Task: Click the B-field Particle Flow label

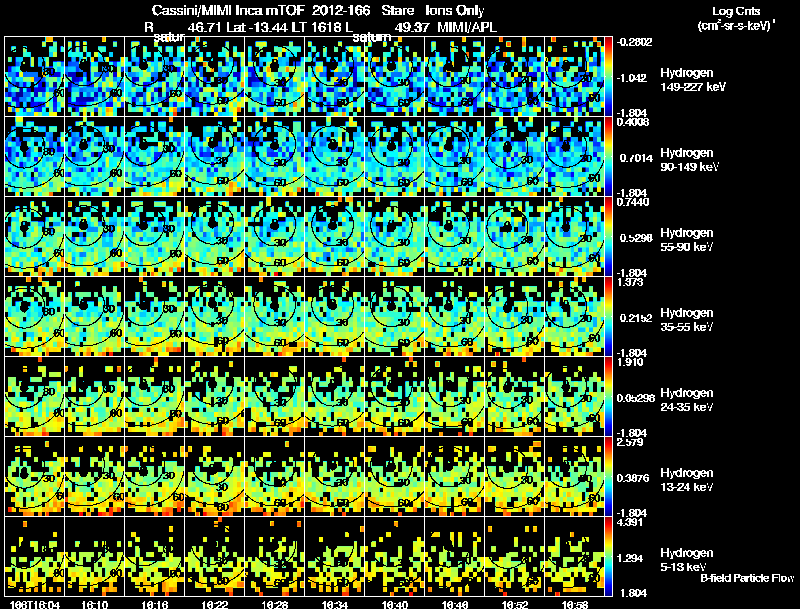Action: 747,578
